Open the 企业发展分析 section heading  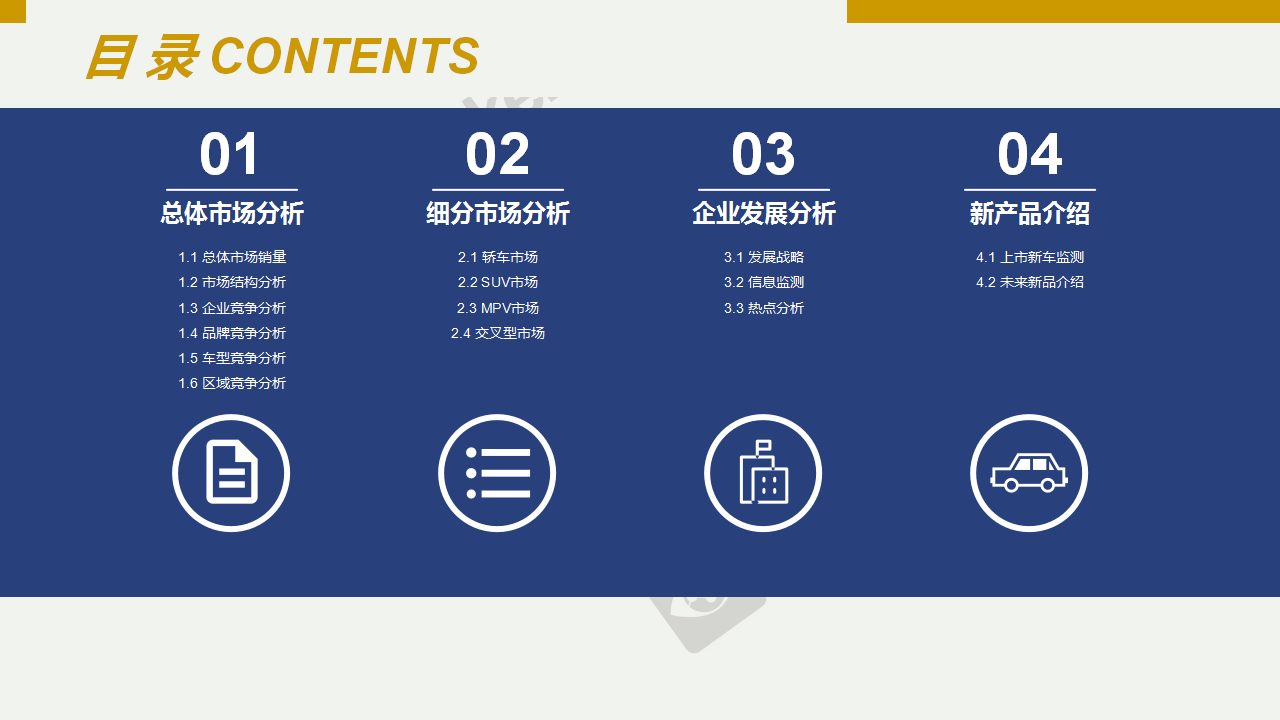coord(764,213)
